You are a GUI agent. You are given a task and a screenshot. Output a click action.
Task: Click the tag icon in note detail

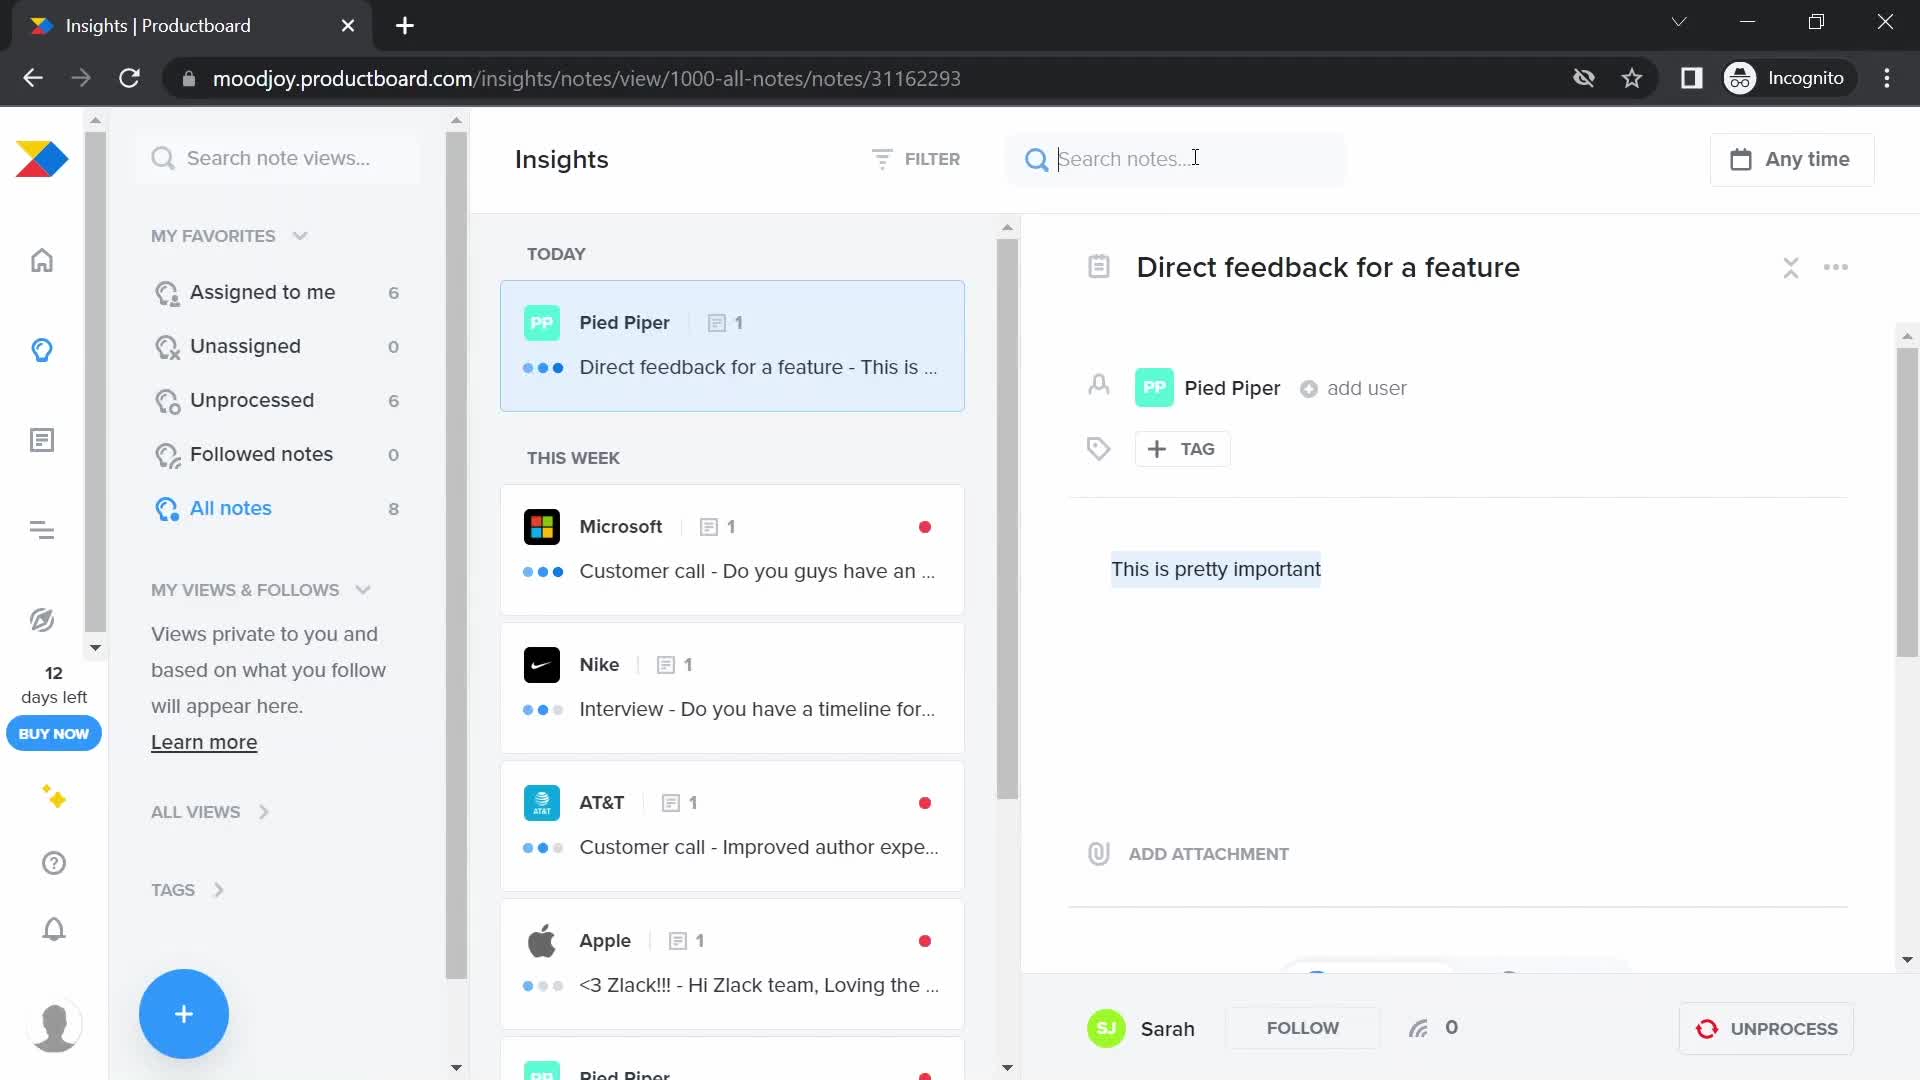pyautogui.click(x=1099, y=449)
